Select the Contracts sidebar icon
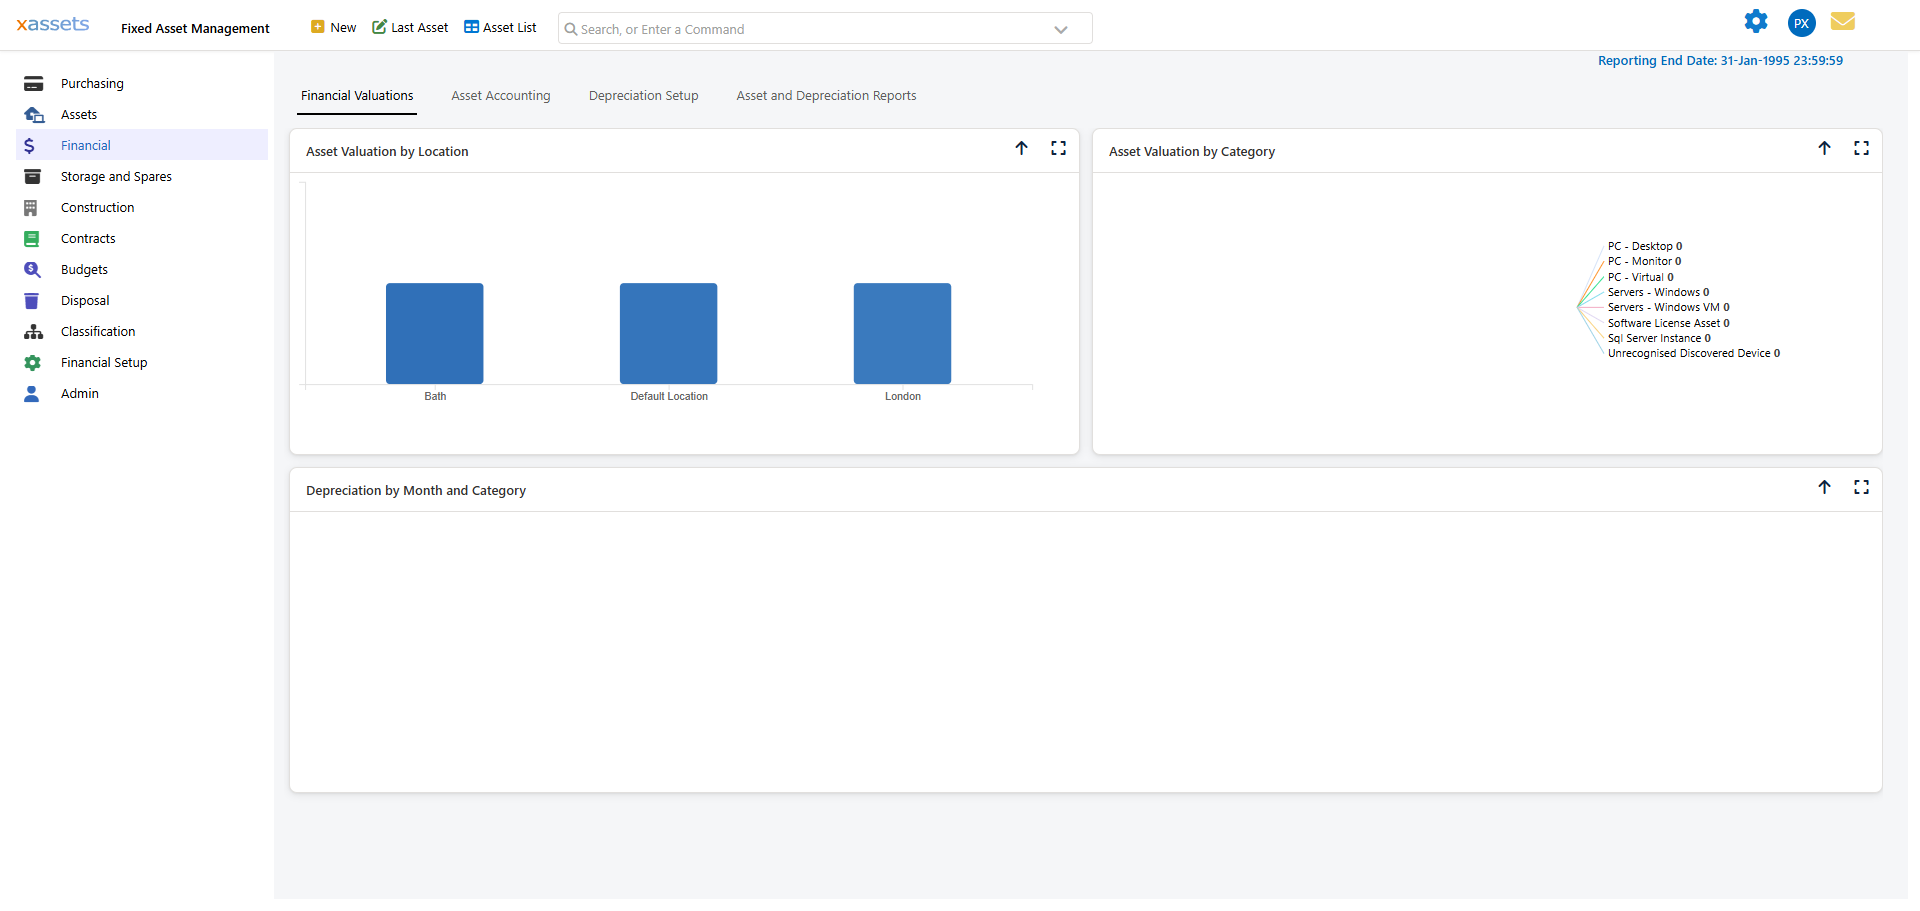The width and height of the screenshot is (1920, 911). (x=33, y=238)
